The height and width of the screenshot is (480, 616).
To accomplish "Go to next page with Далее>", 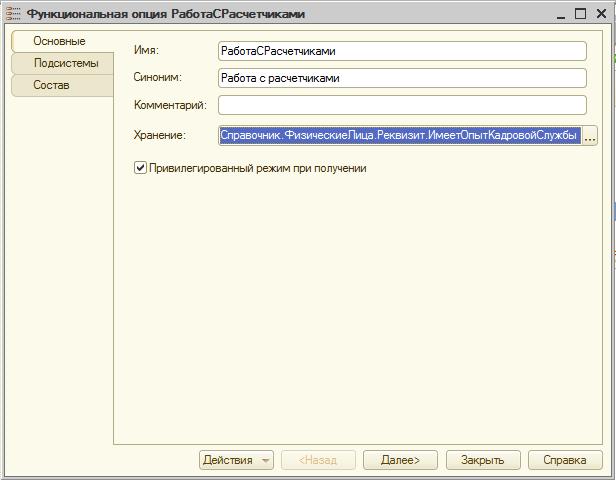I will 400,460.
